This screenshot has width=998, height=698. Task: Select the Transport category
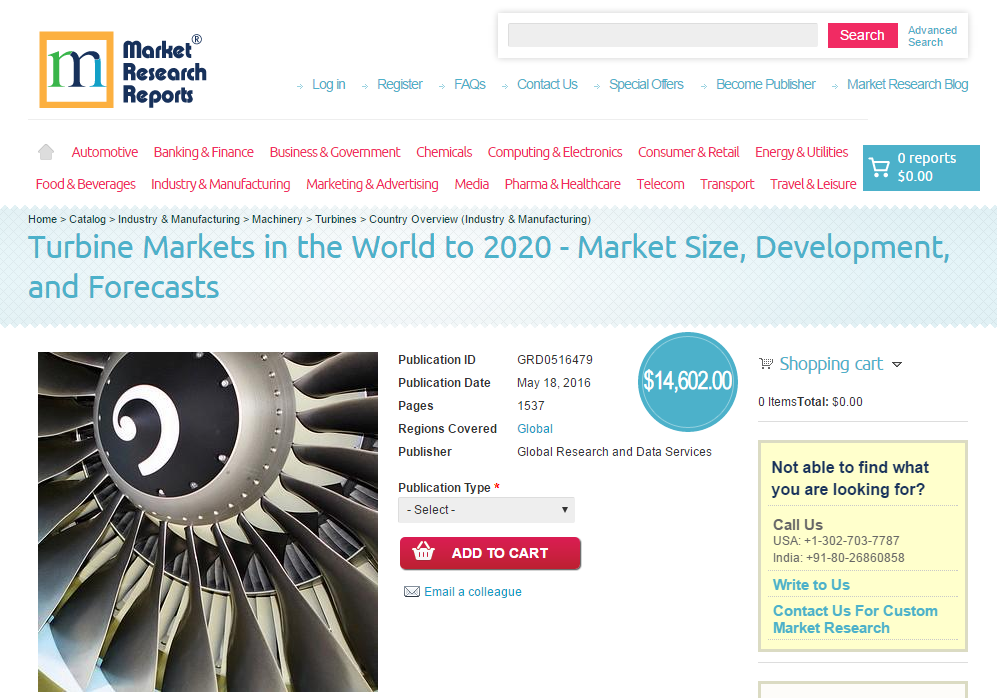[727, 184]
